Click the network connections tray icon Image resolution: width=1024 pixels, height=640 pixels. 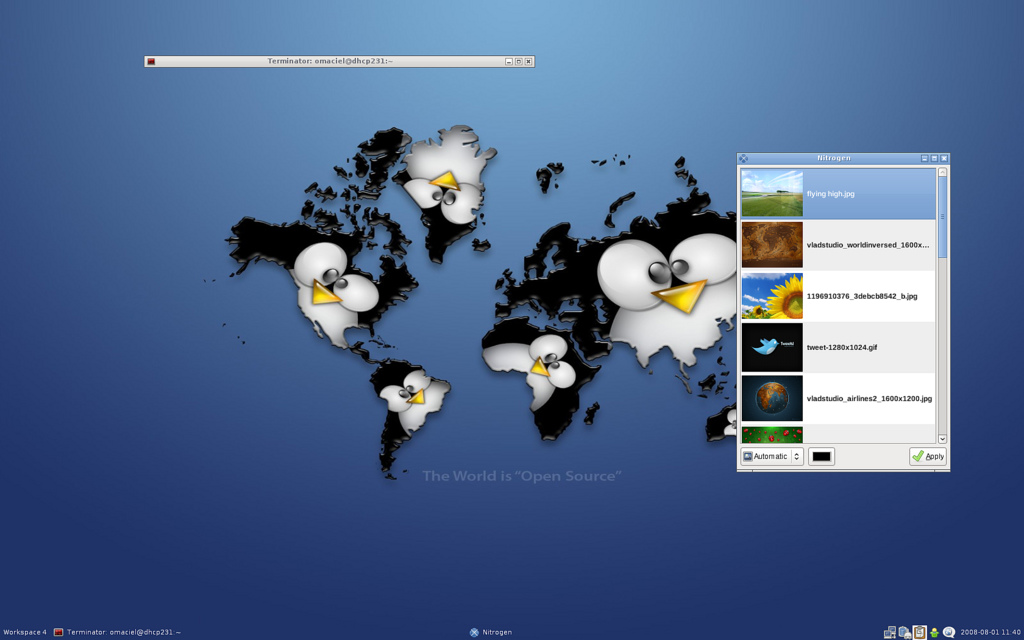[890, 632]
